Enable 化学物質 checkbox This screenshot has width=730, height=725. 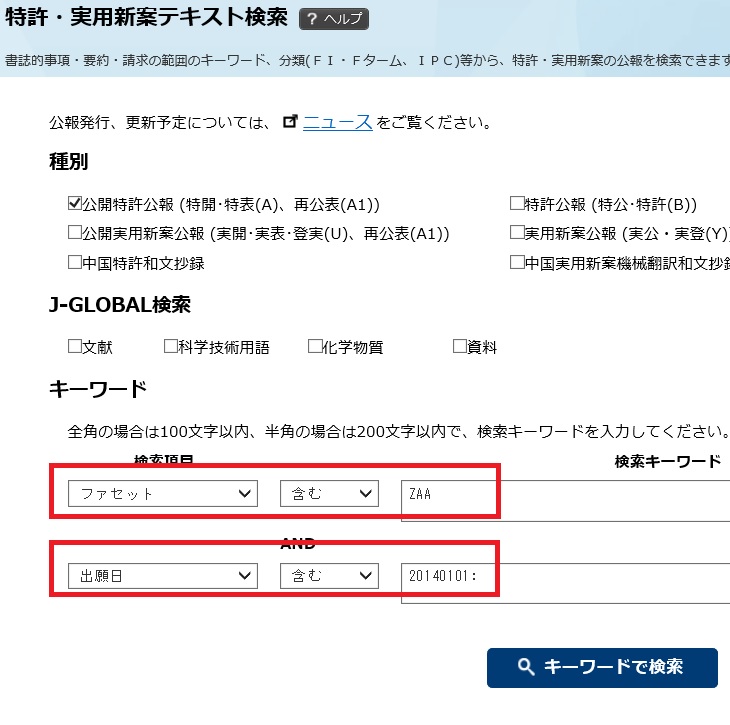tap(315, 346)
